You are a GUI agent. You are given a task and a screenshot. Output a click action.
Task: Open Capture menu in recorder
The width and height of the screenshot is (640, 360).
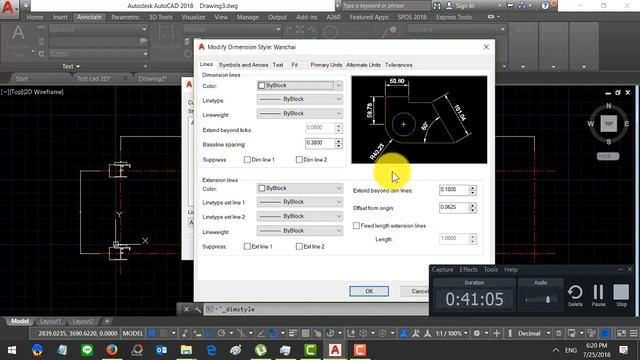point(442,270)
